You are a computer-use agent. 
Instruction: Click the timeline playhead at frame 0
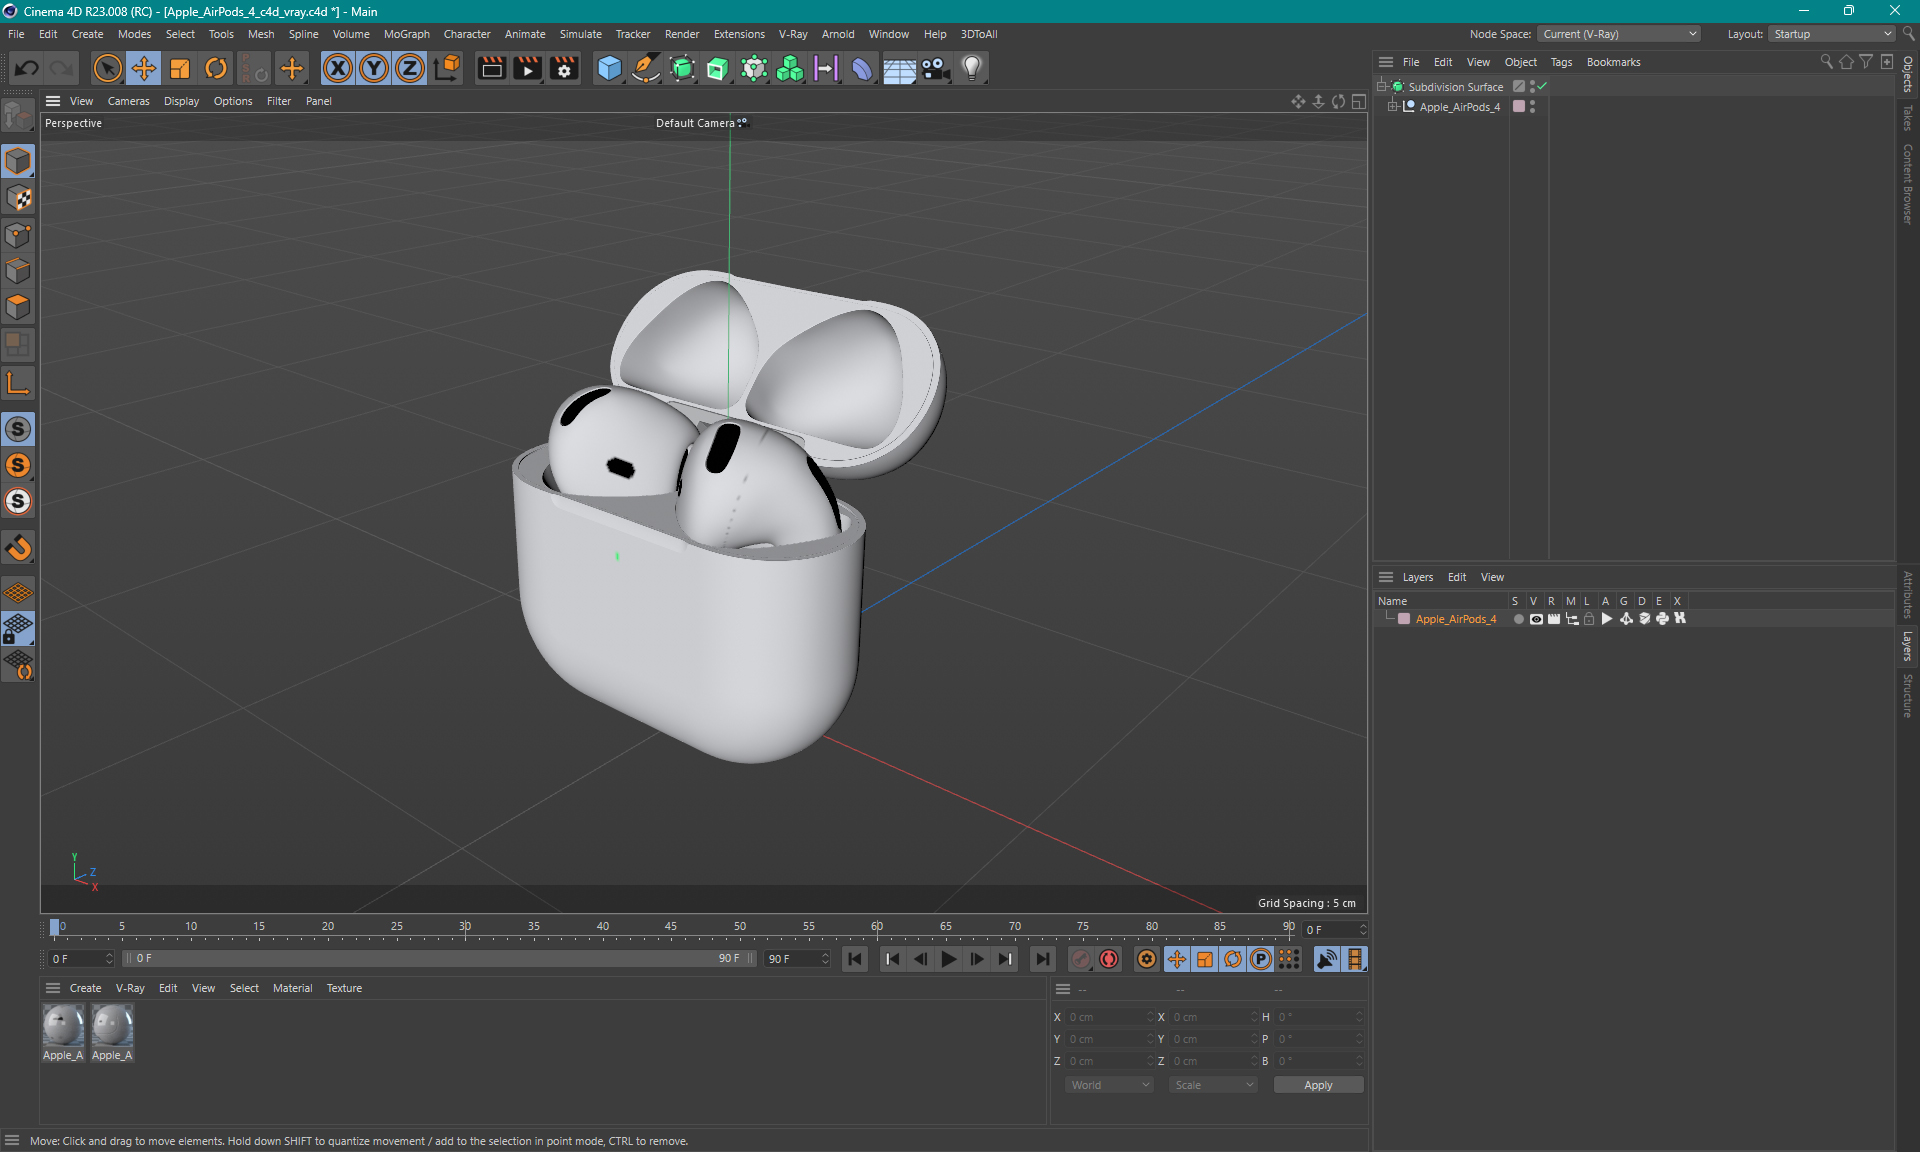(x=55, y=928)
